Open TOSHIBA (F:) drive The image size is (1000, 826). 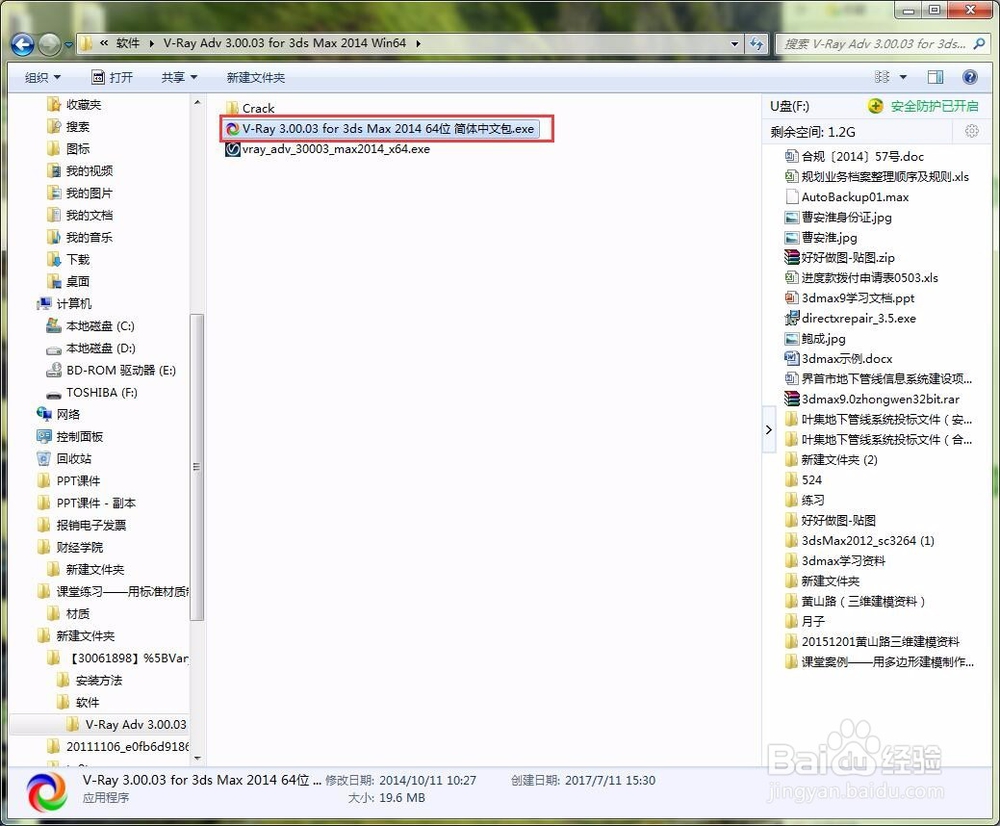coord(91,392)
